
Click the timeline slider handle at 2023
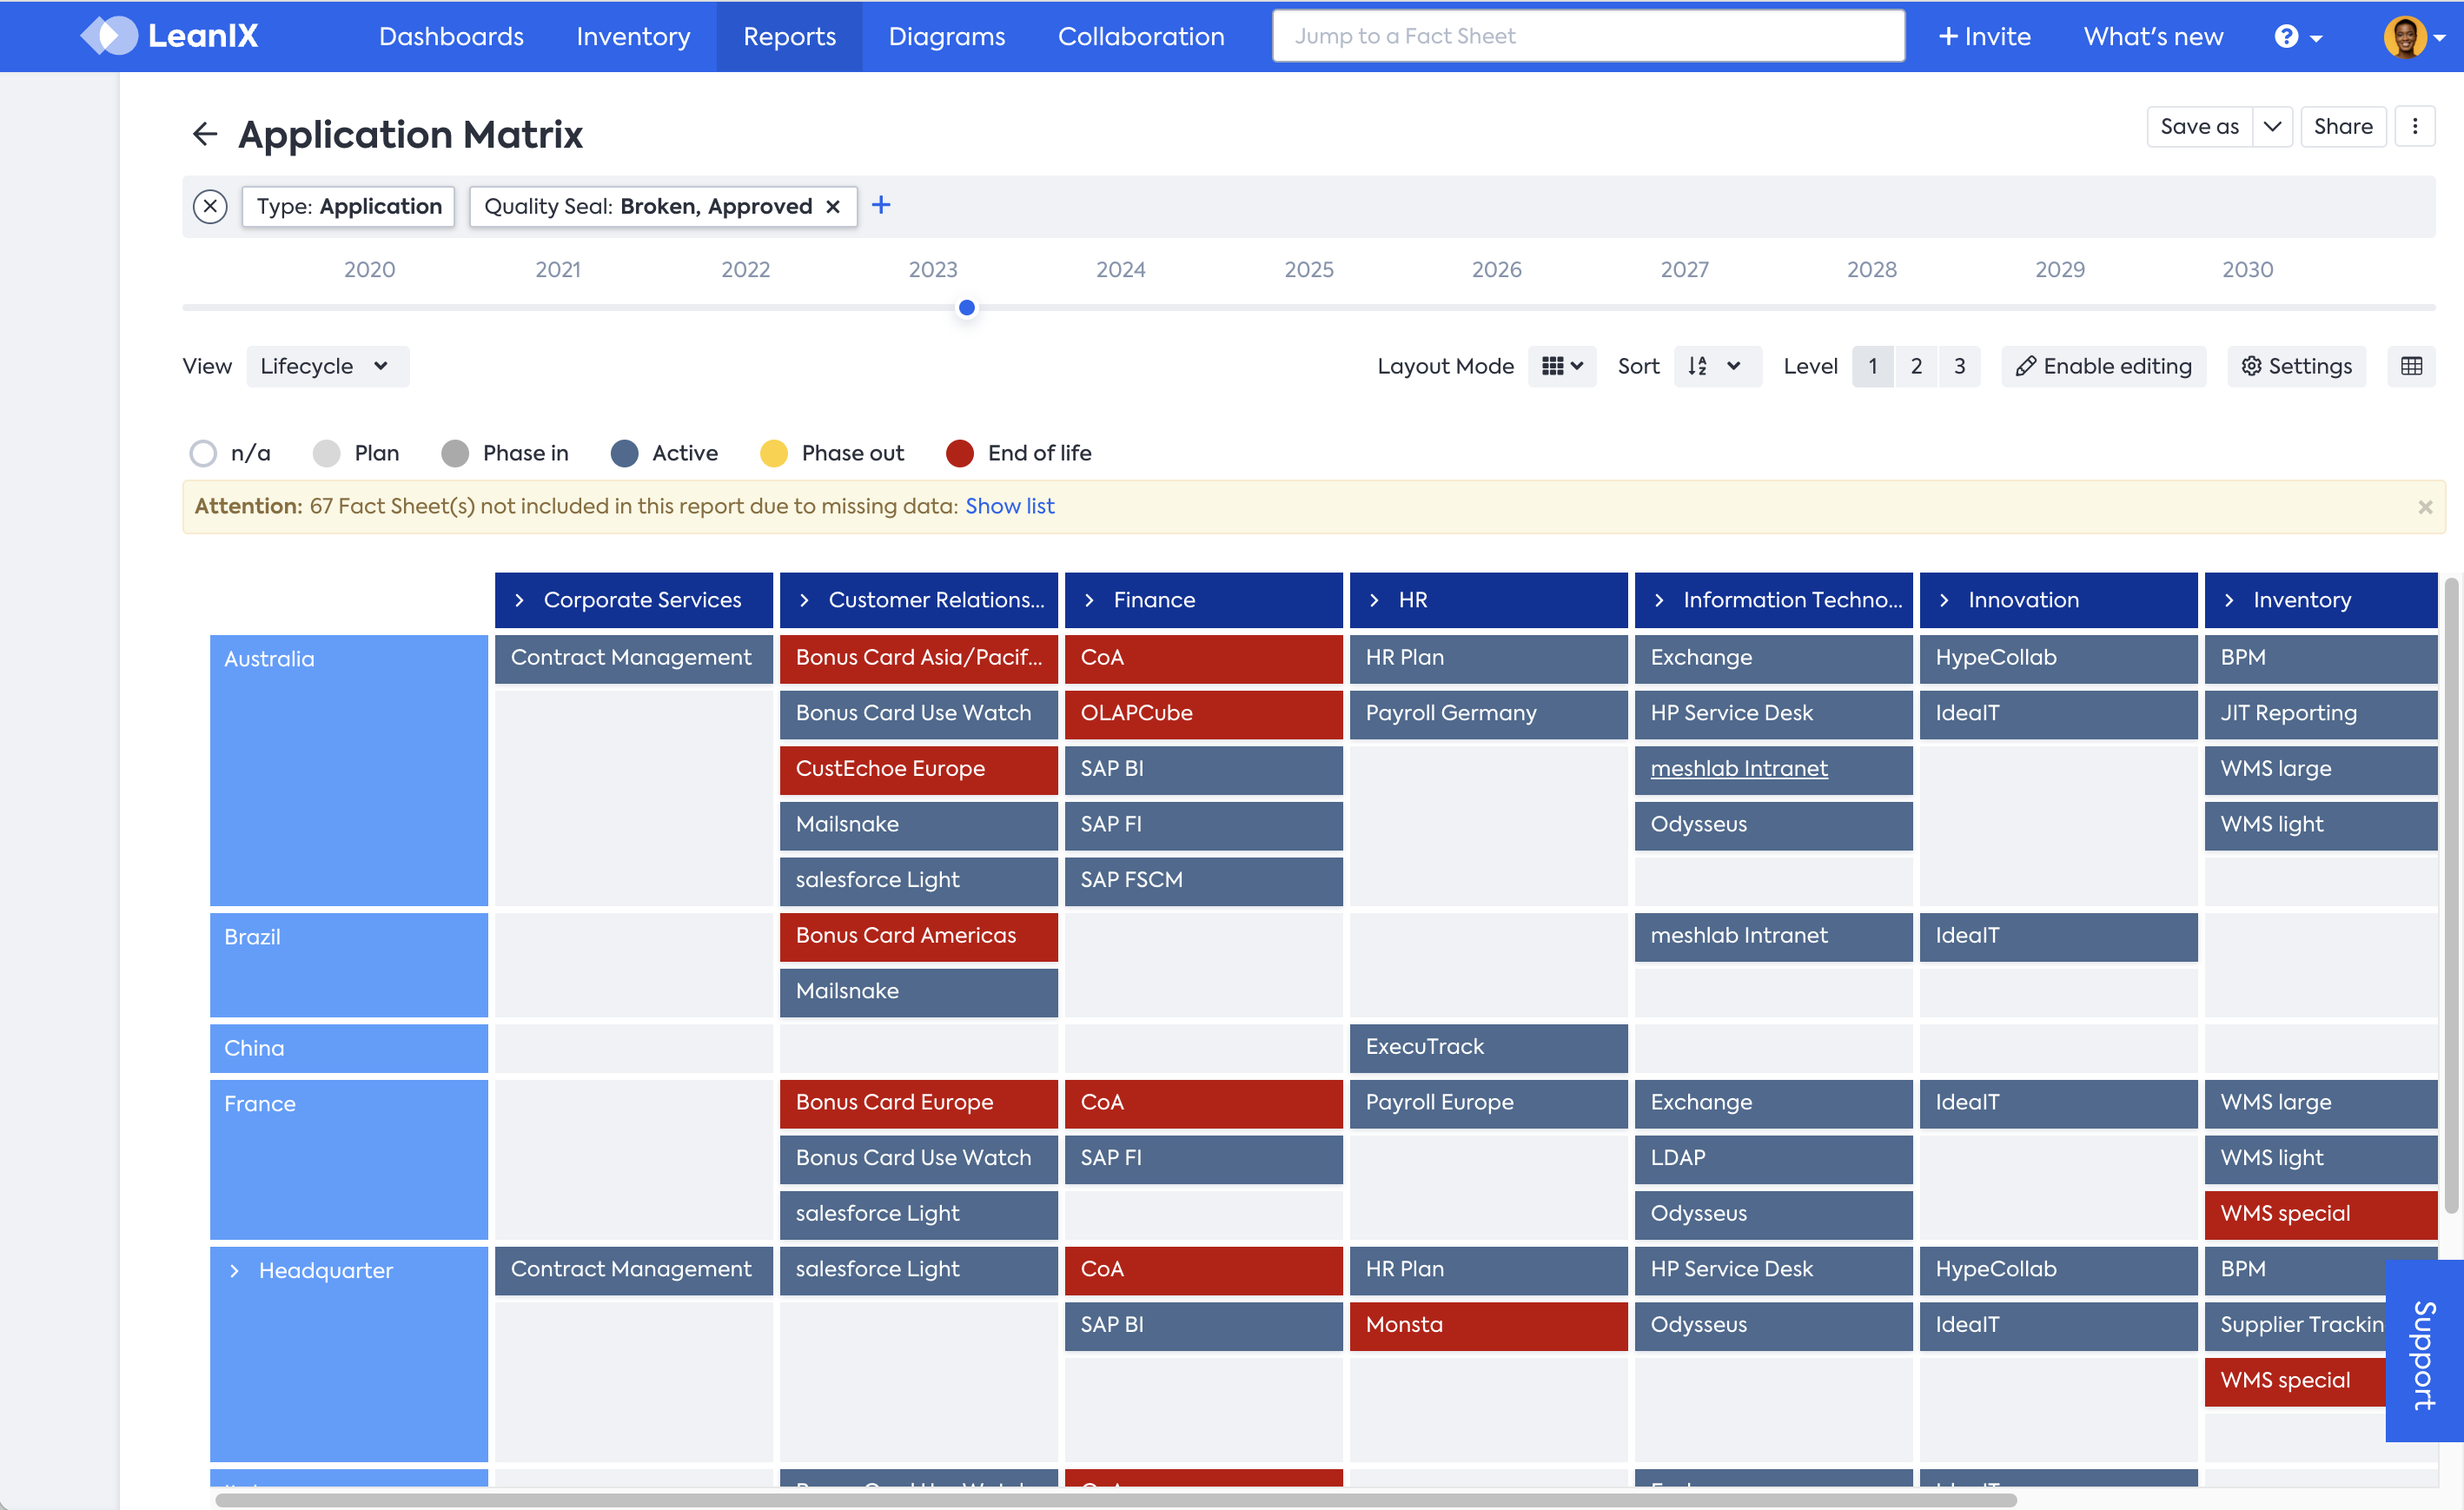click(x=967, y=308)
